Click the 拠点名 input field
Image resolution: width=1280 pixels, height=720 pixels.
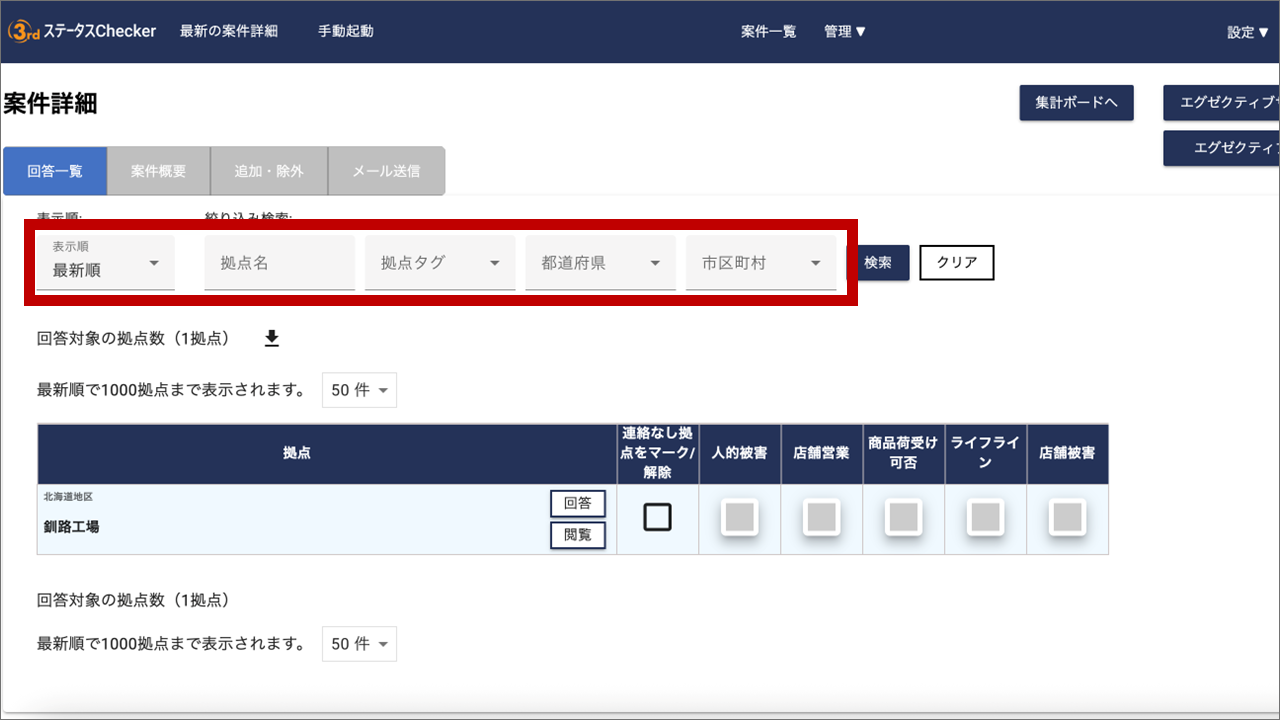click(x=279, y=263)
